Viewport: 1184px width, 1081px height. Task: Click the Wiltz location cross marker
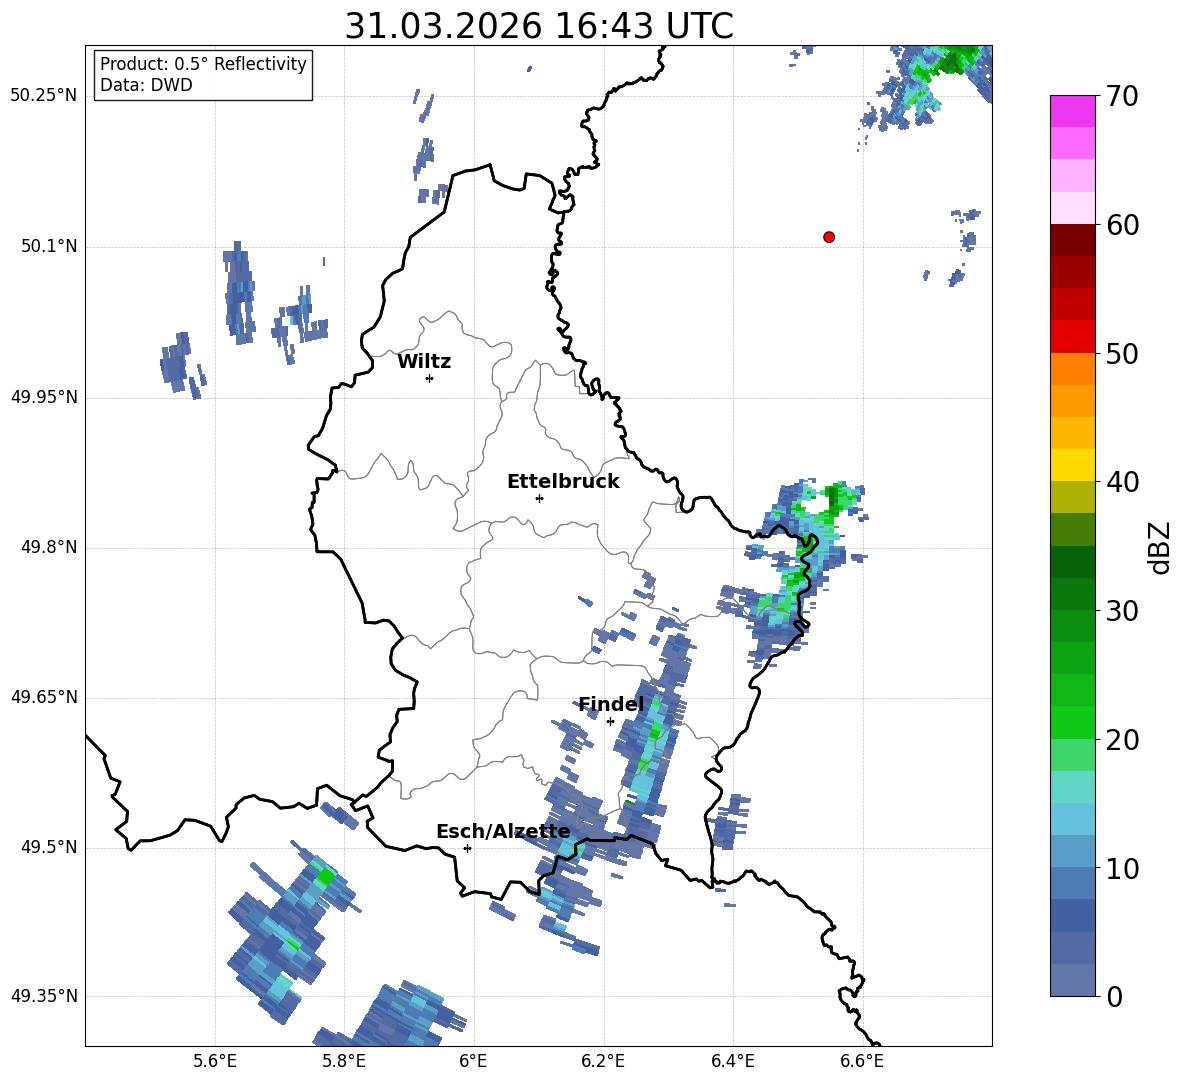coord(430,378)
